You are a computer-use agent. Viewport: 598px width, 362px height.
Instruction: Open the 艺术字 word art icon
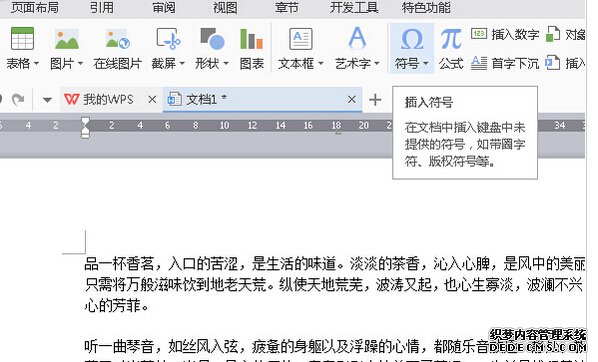point(357,38)
